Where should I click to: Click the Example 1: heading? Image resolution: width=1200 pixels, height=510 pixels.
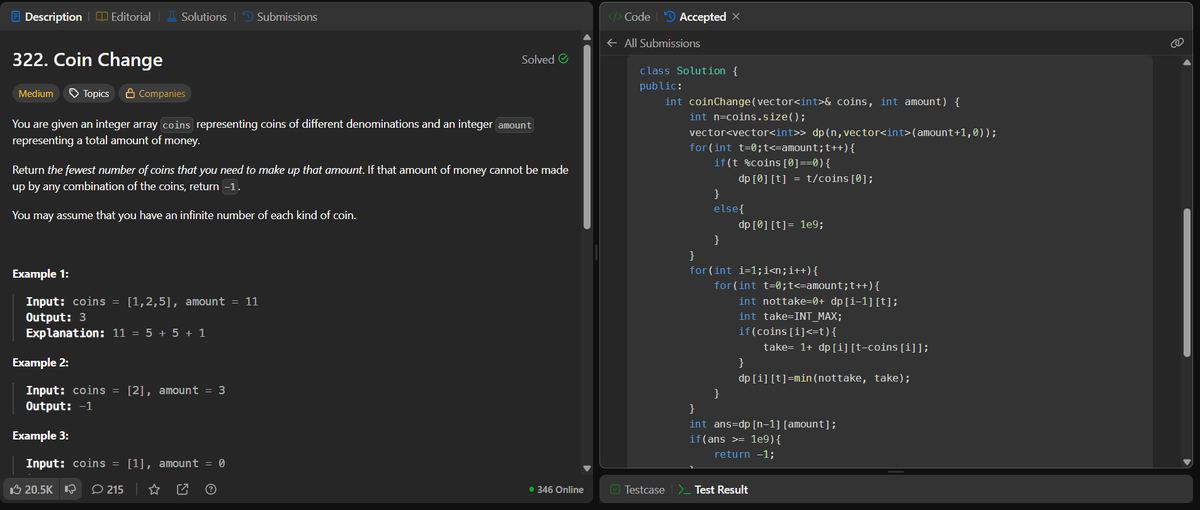40,274
